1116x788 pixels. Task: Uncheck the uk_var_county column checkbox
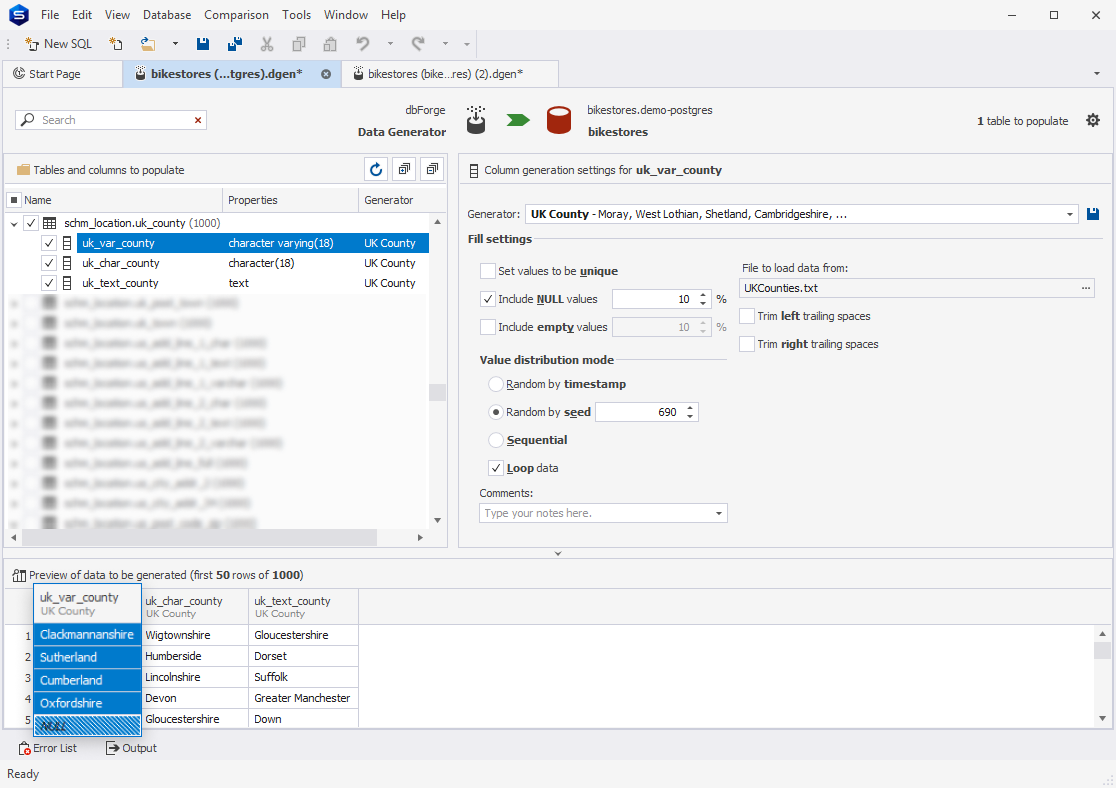pos(48,243)
